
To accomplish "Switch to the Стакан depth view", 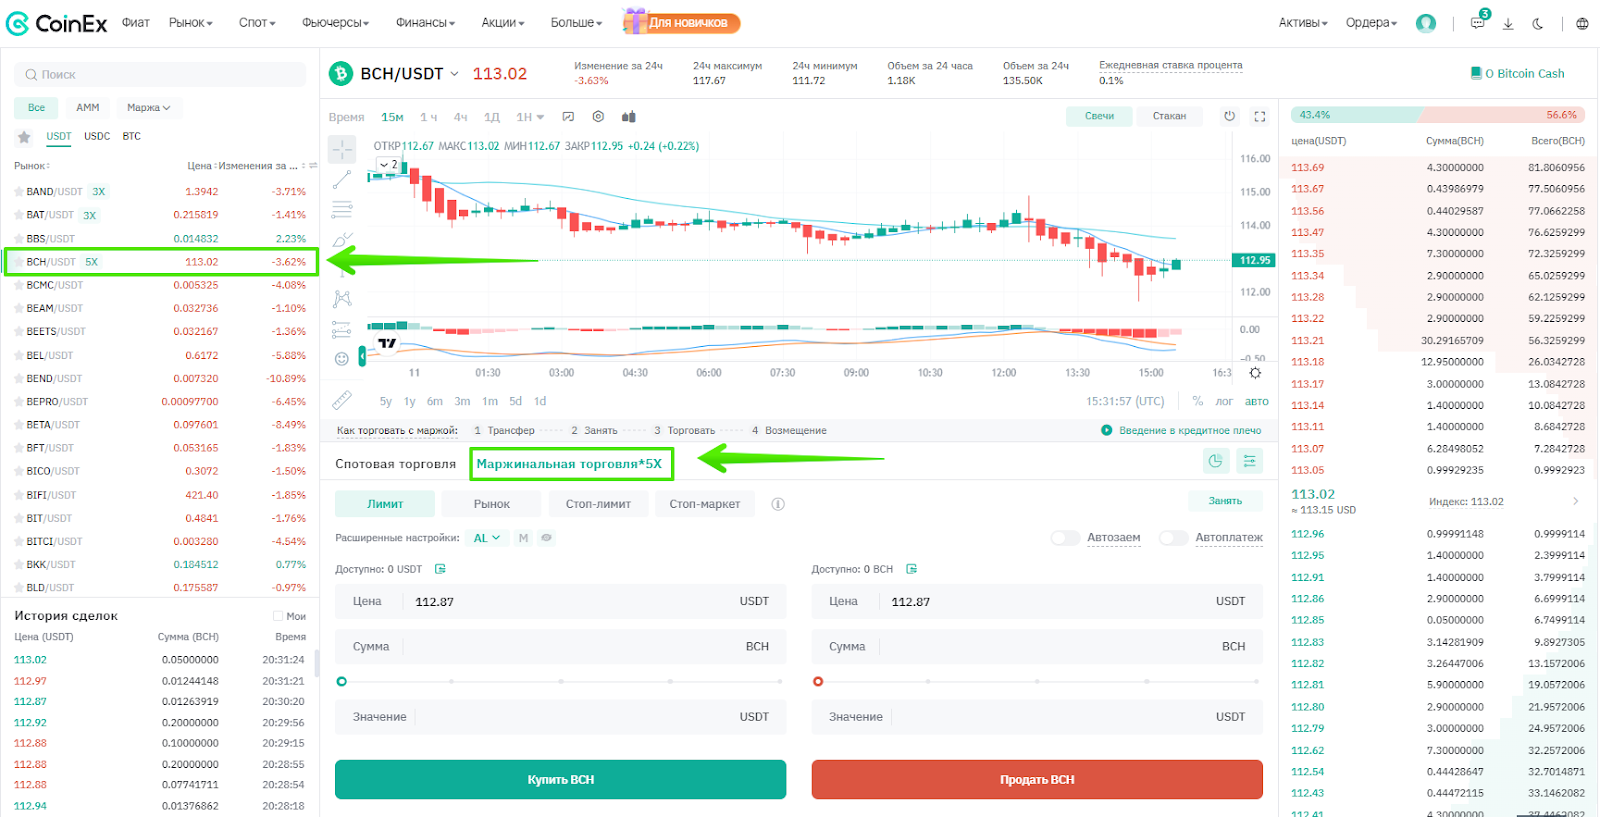I will (1169, 116).
